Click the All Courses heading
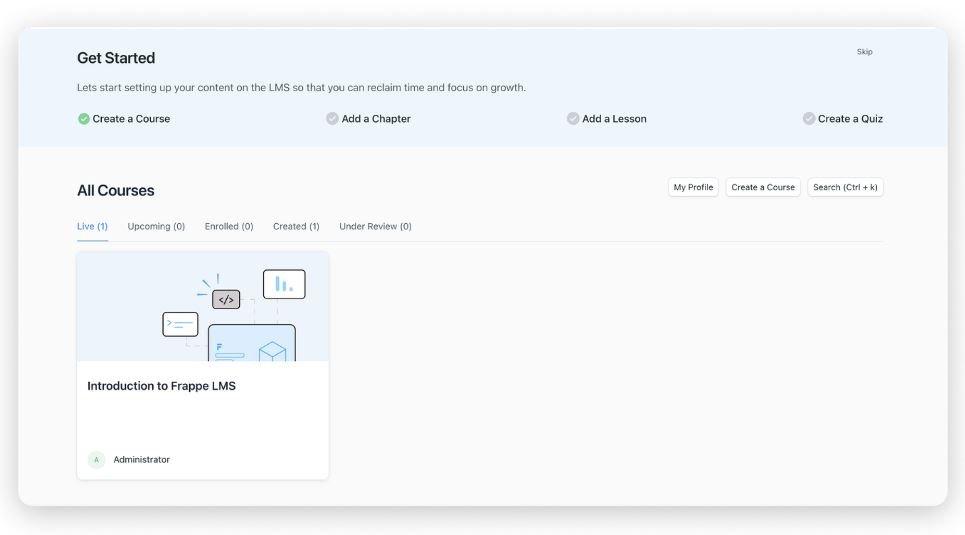The width and height of the screenshot is (965, 535). coord(116,191)
